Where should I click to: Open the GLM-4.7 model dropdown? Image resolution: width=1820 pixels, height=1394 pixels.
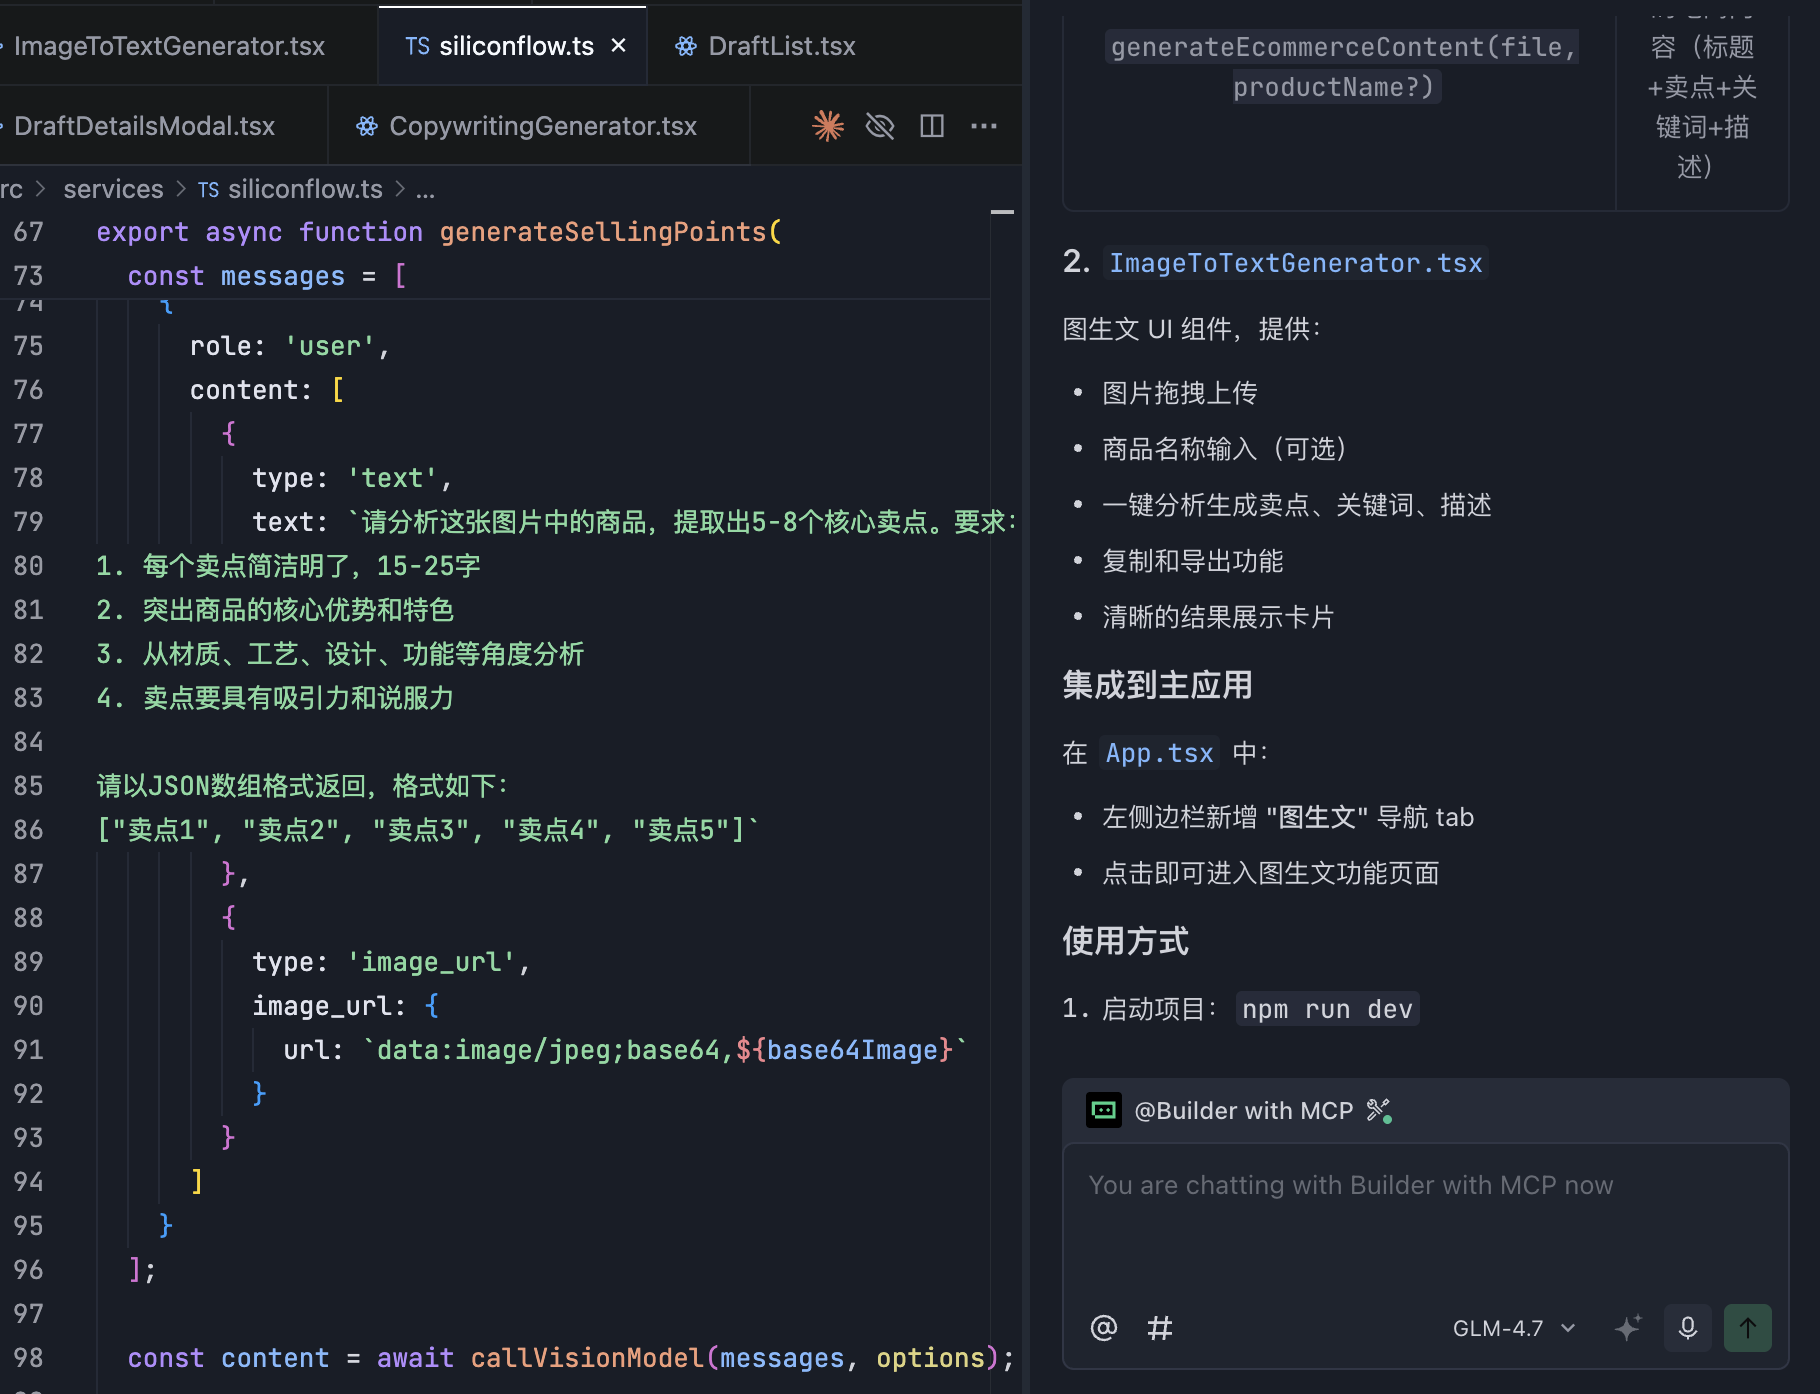point(1514,1328)
